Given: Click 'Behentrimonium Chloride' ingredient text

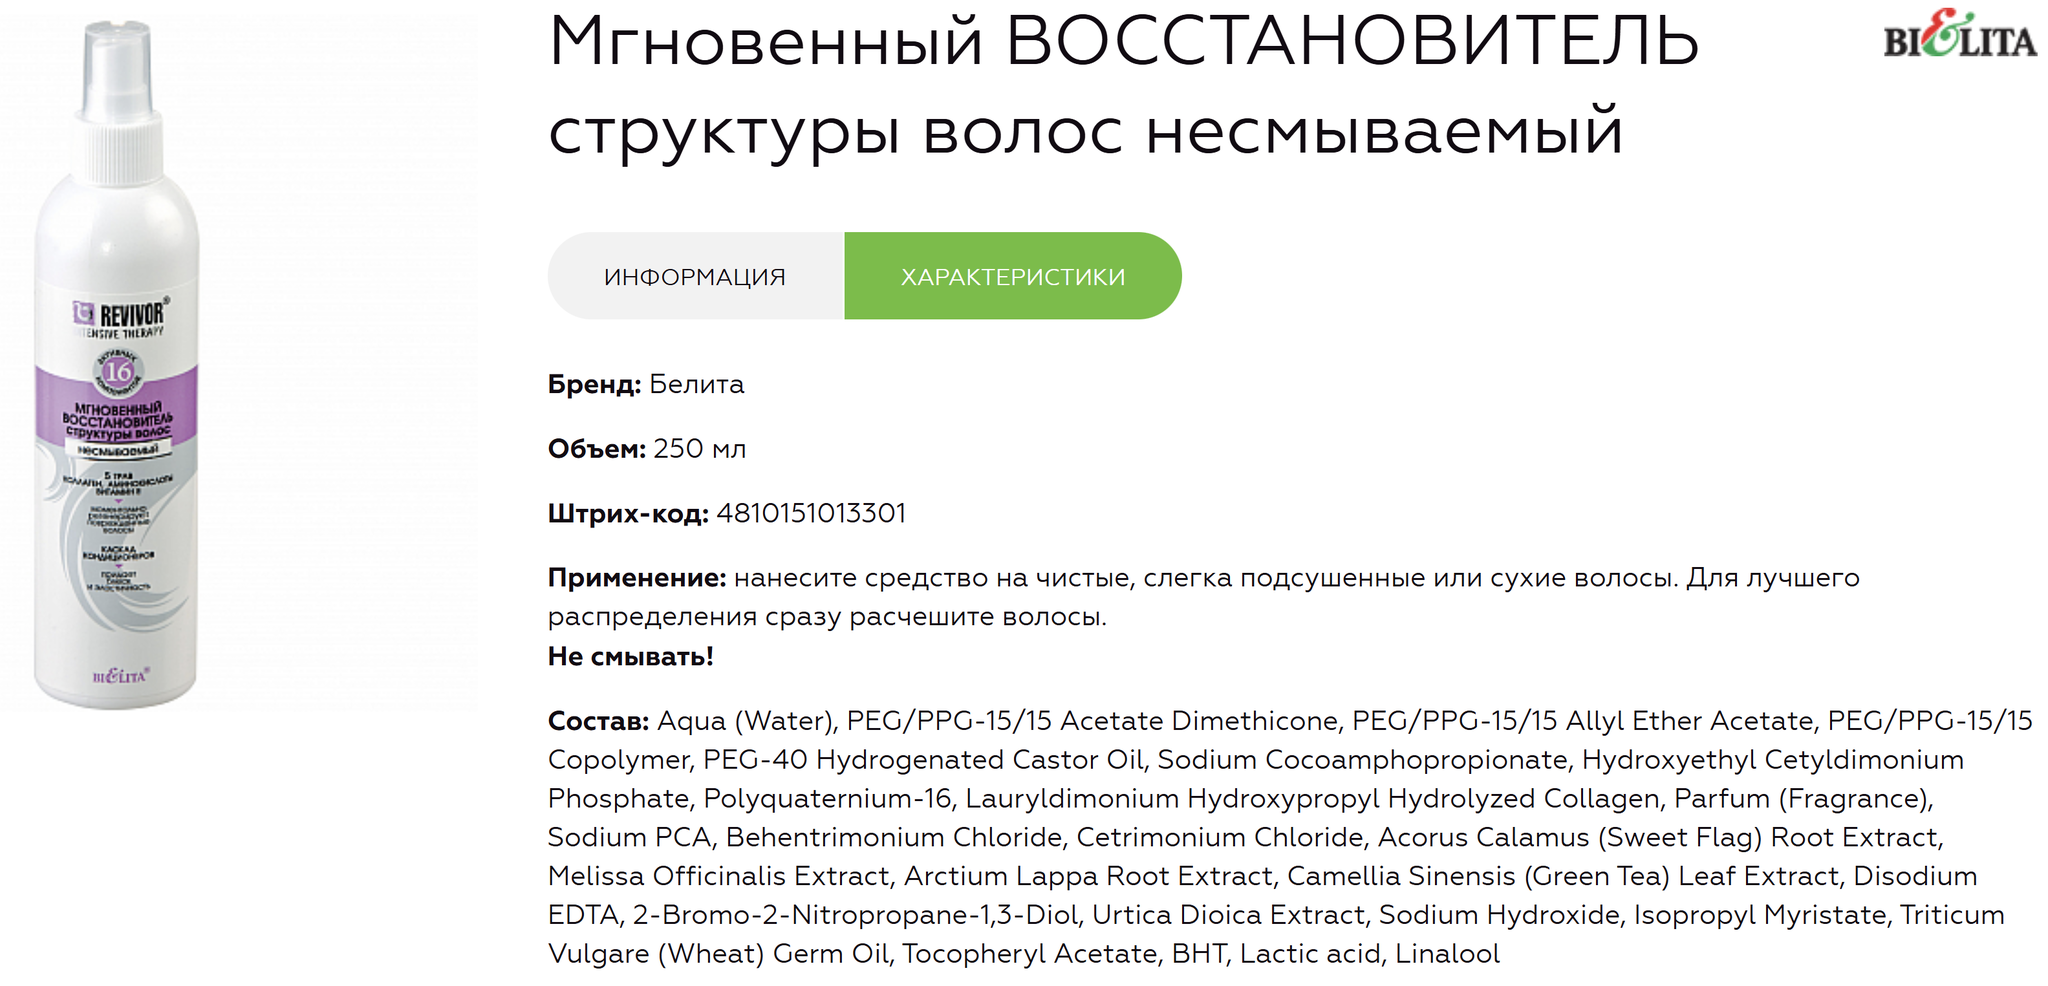Looking at the screenshot, I should pos(894,837).
